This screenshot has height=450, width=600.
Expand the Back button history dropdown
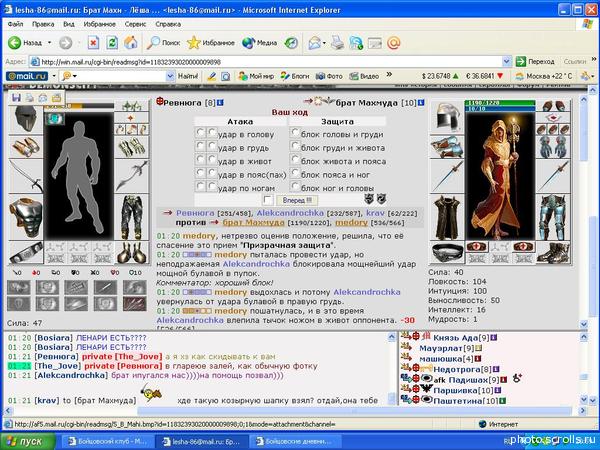point(49,42)
